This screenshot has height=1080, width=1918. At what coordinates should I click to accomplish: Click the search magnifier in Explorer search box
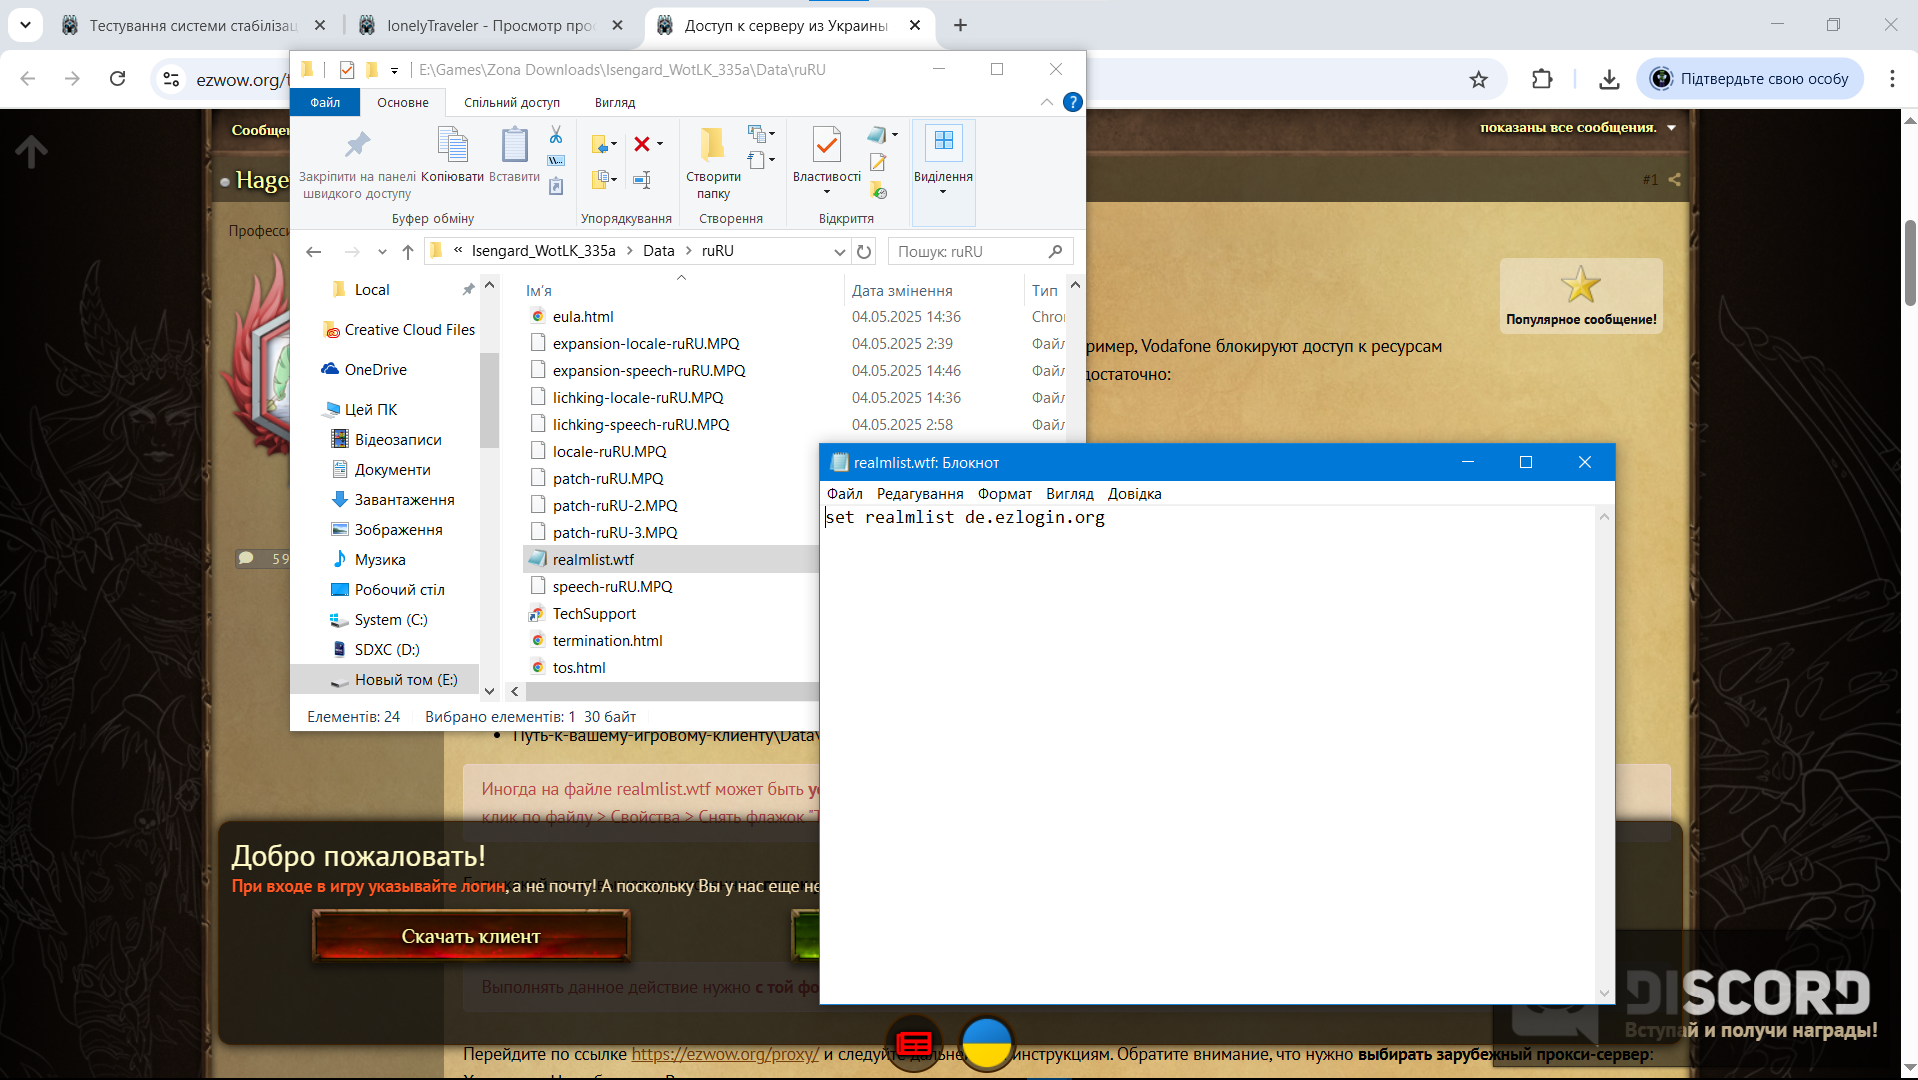click(1055, 251)
